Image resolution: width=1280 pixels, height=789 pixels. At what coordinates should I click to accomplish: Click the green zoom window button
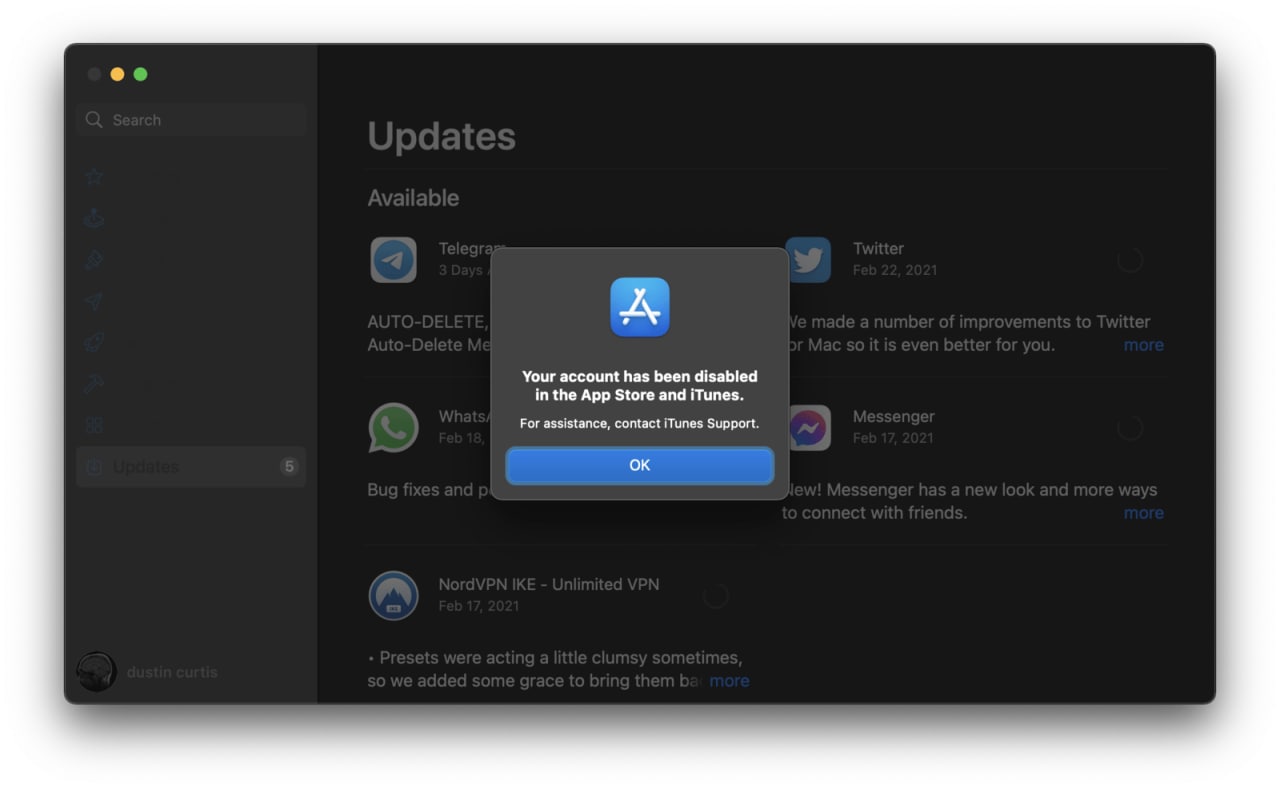pyautogui.click(x=140, y=74)
